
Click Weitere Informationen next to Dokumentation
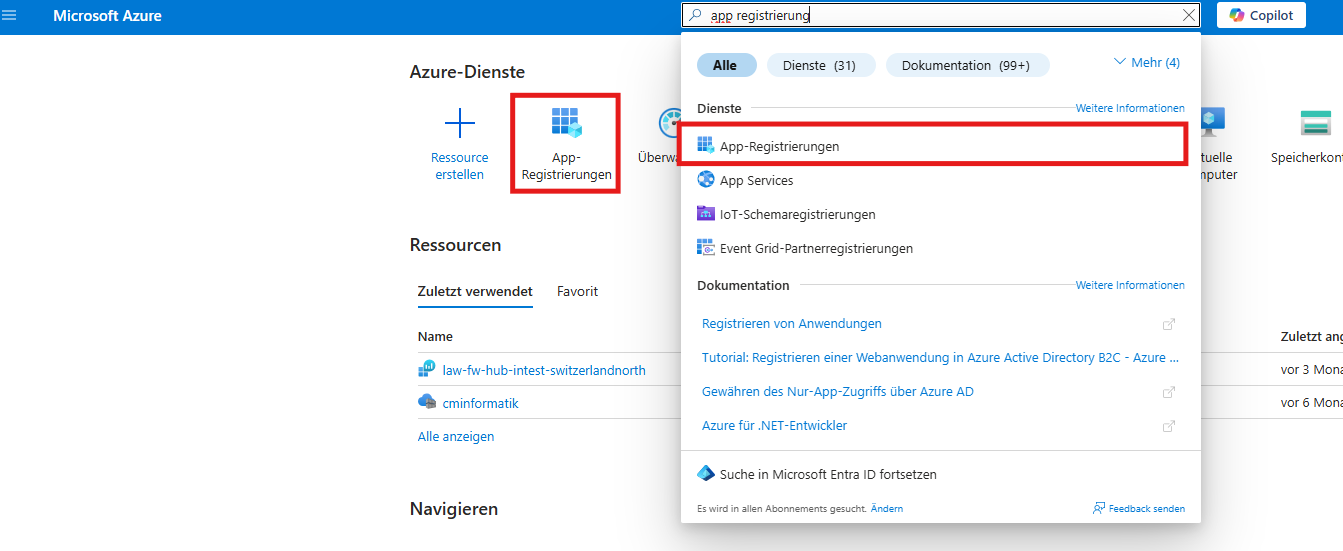(1130, 285)
